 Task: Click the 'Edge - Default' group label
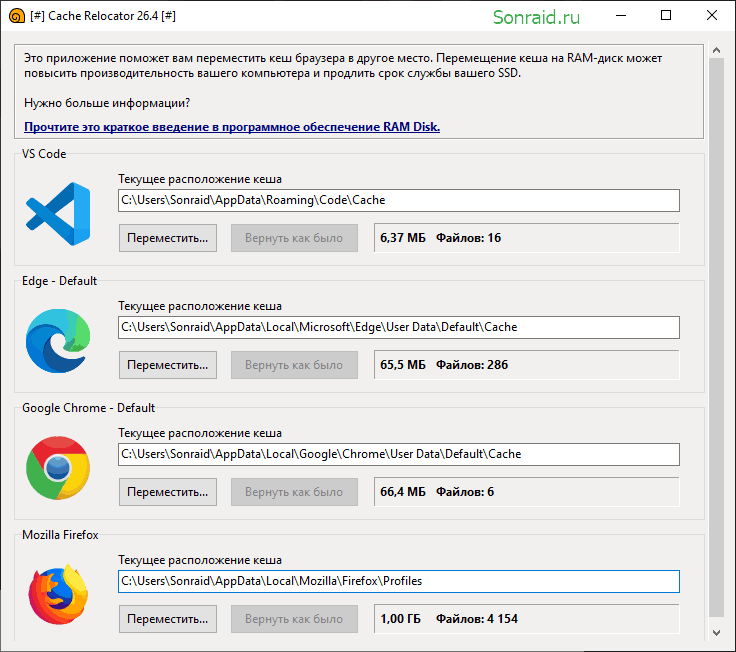click(60, 281)
